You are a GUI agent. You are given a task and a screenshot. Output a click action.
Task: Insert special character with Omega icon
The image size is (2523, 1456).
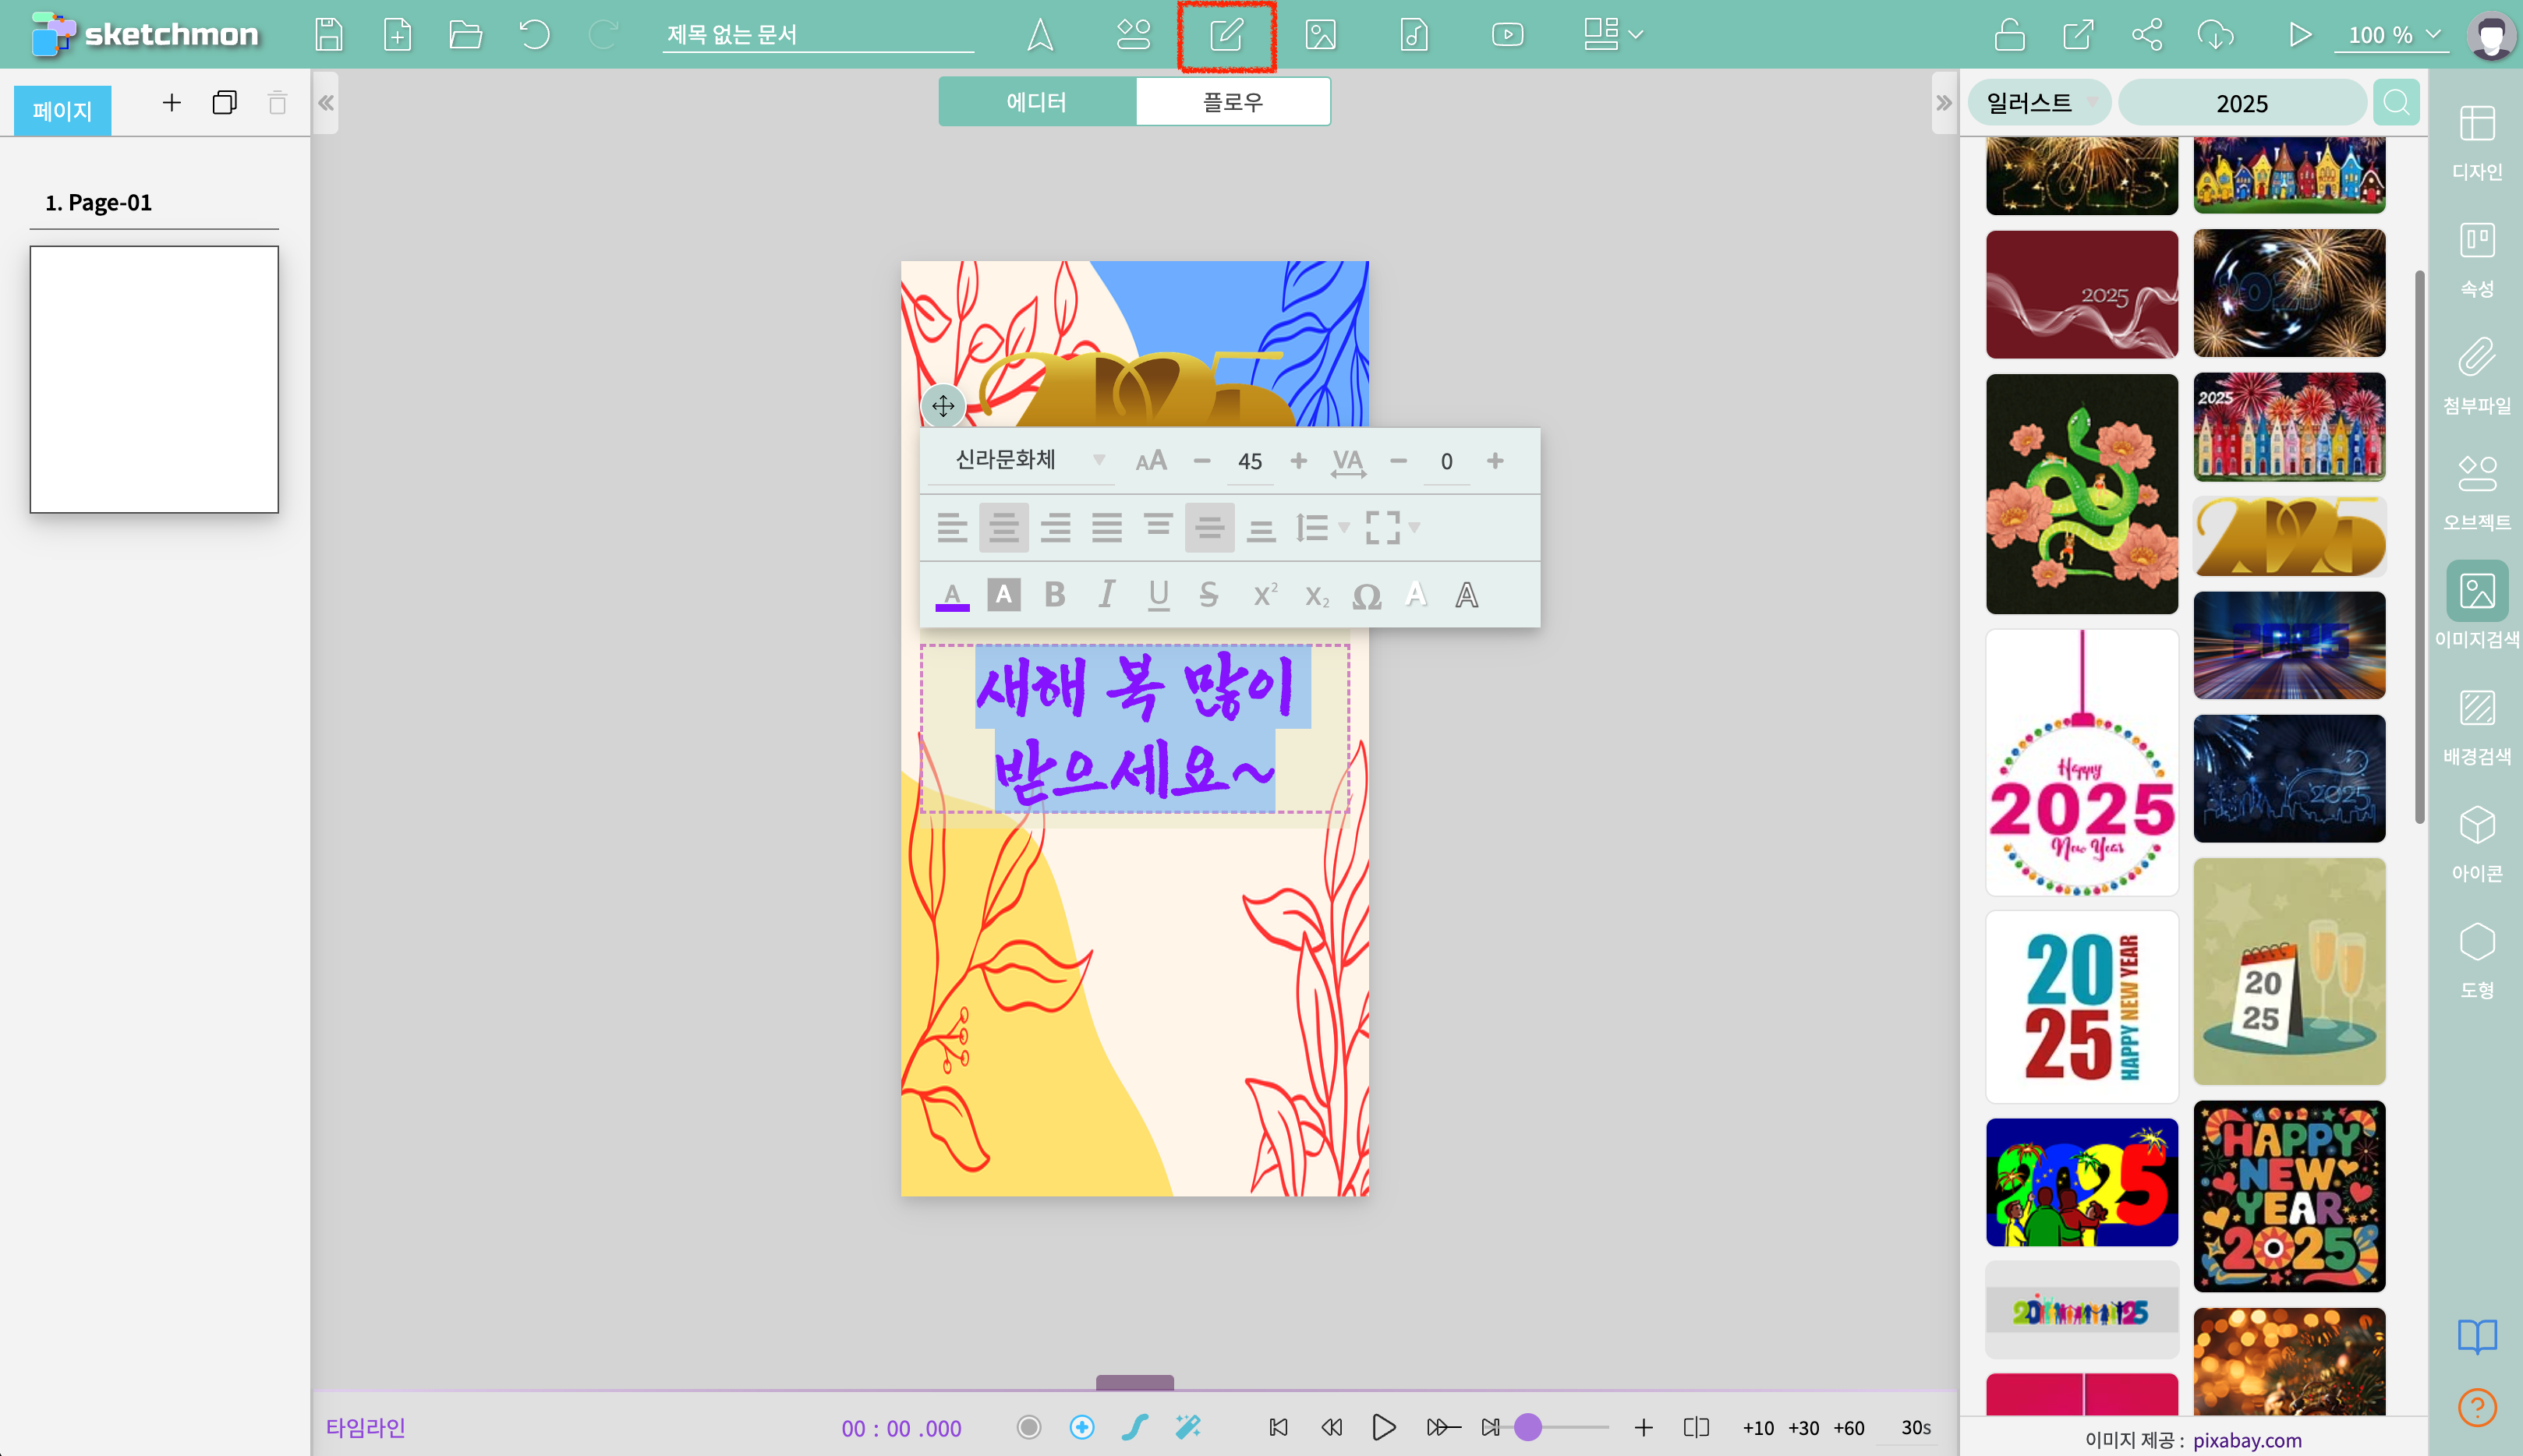tap(1366, 596)
